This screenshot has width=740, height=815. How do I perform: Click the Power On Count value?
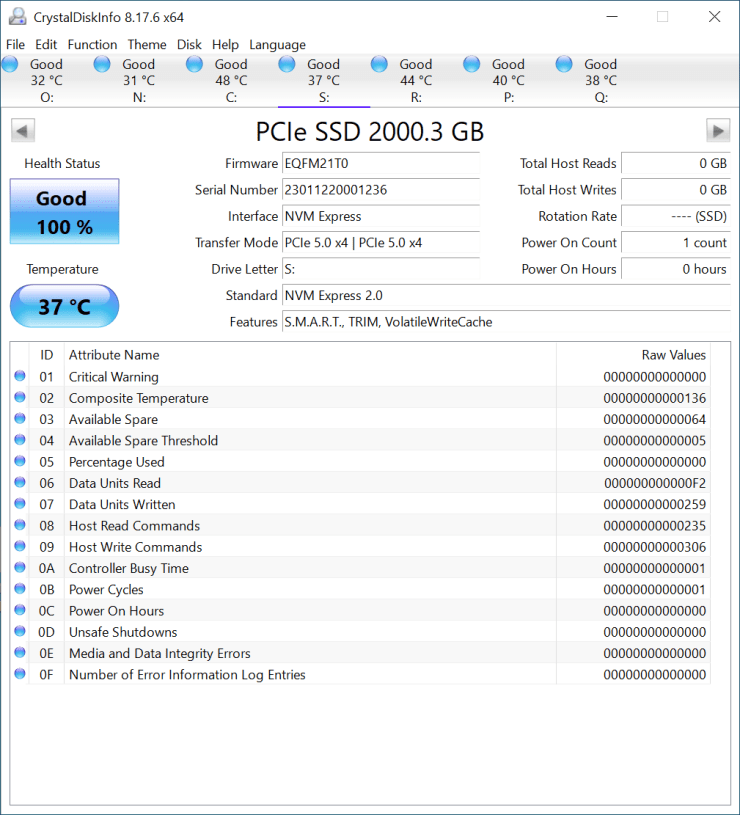[x=676, y=243]
